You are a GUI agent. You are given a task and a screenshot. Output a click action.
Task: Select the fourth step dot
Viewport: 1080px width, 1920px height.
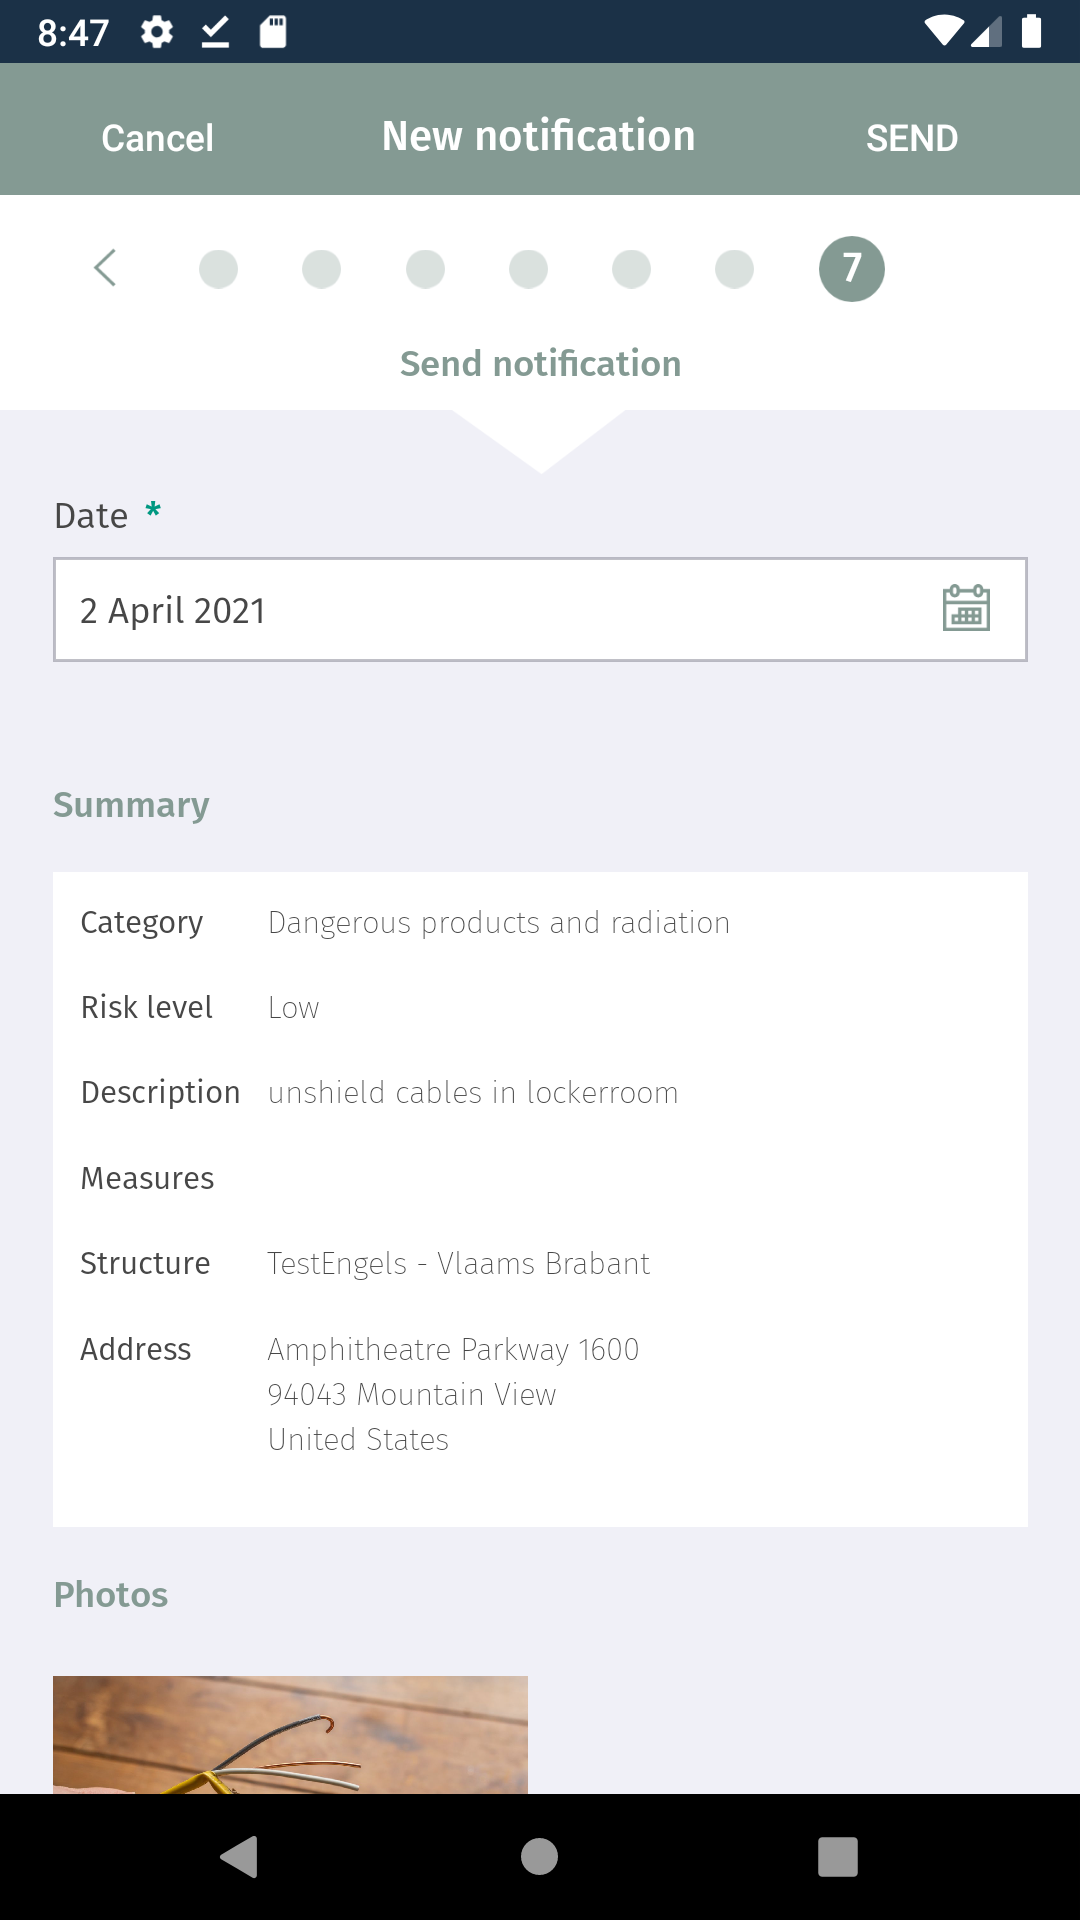(x=528, y=269)
